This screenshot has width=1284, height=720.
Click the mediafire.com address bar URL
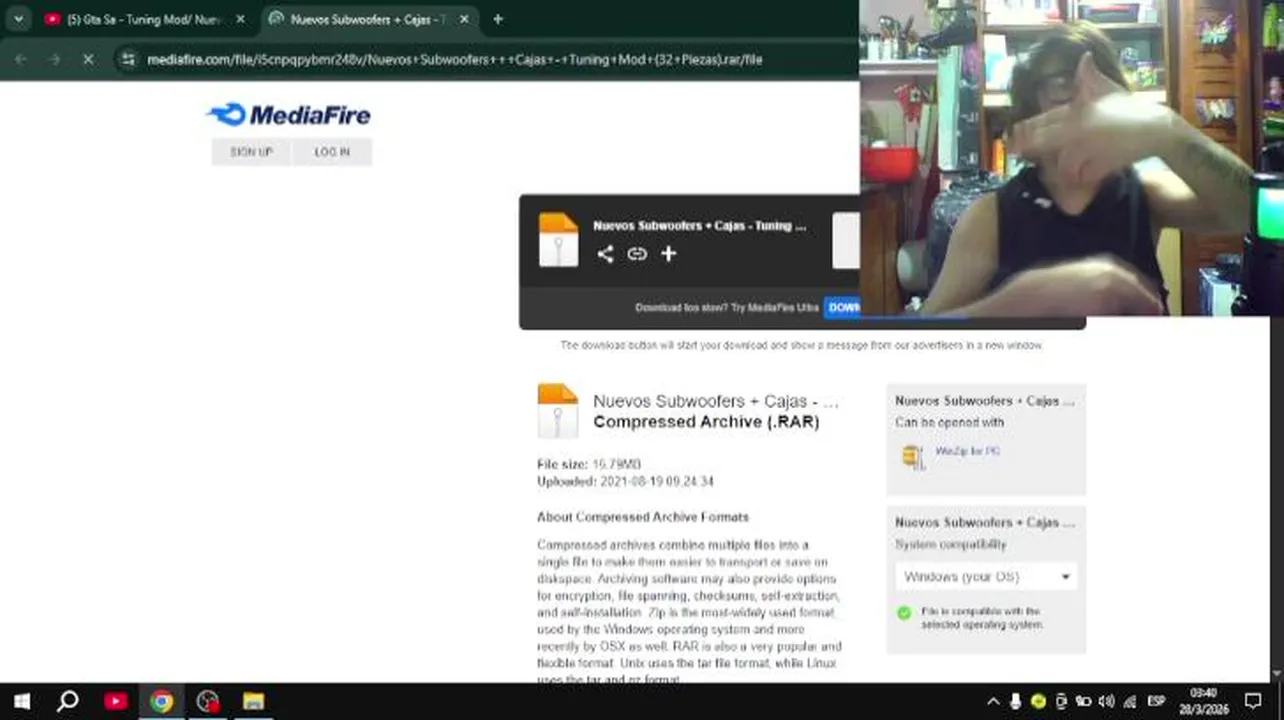pyautogui.click(x=454, y=60)
